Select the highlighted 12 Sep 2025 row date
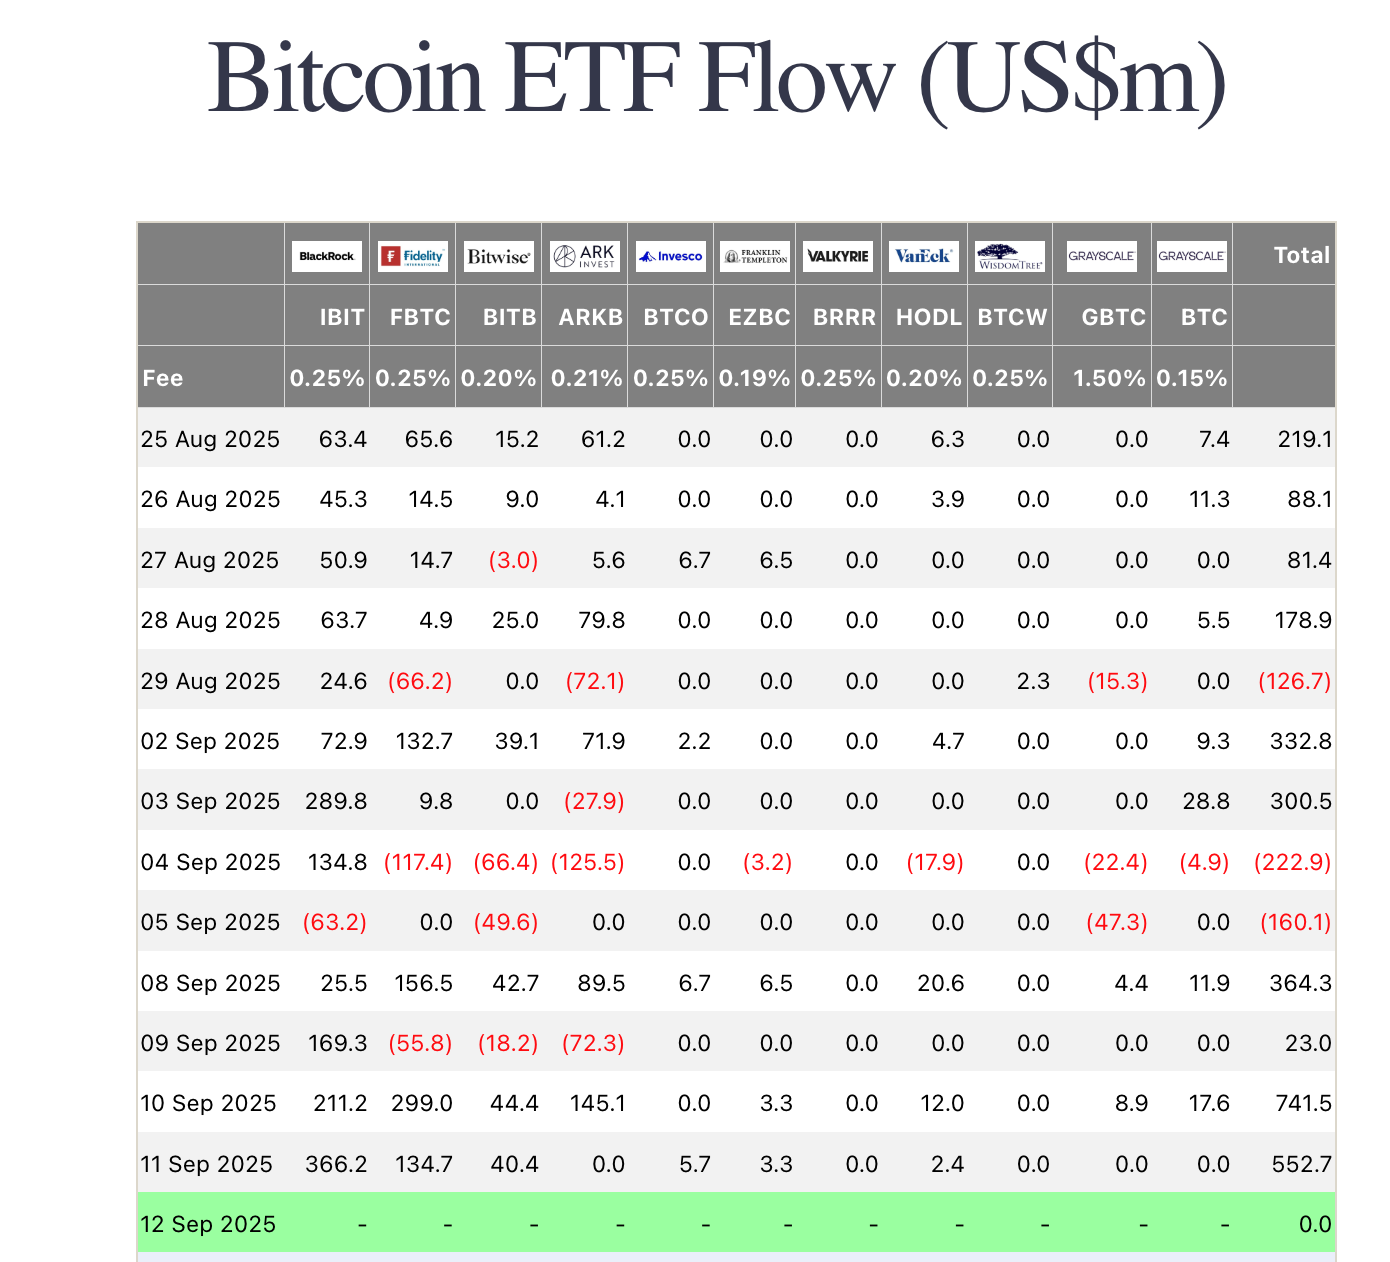Image resolution: width=1390 pixels, height=1262 pixels. [208, 1224]
